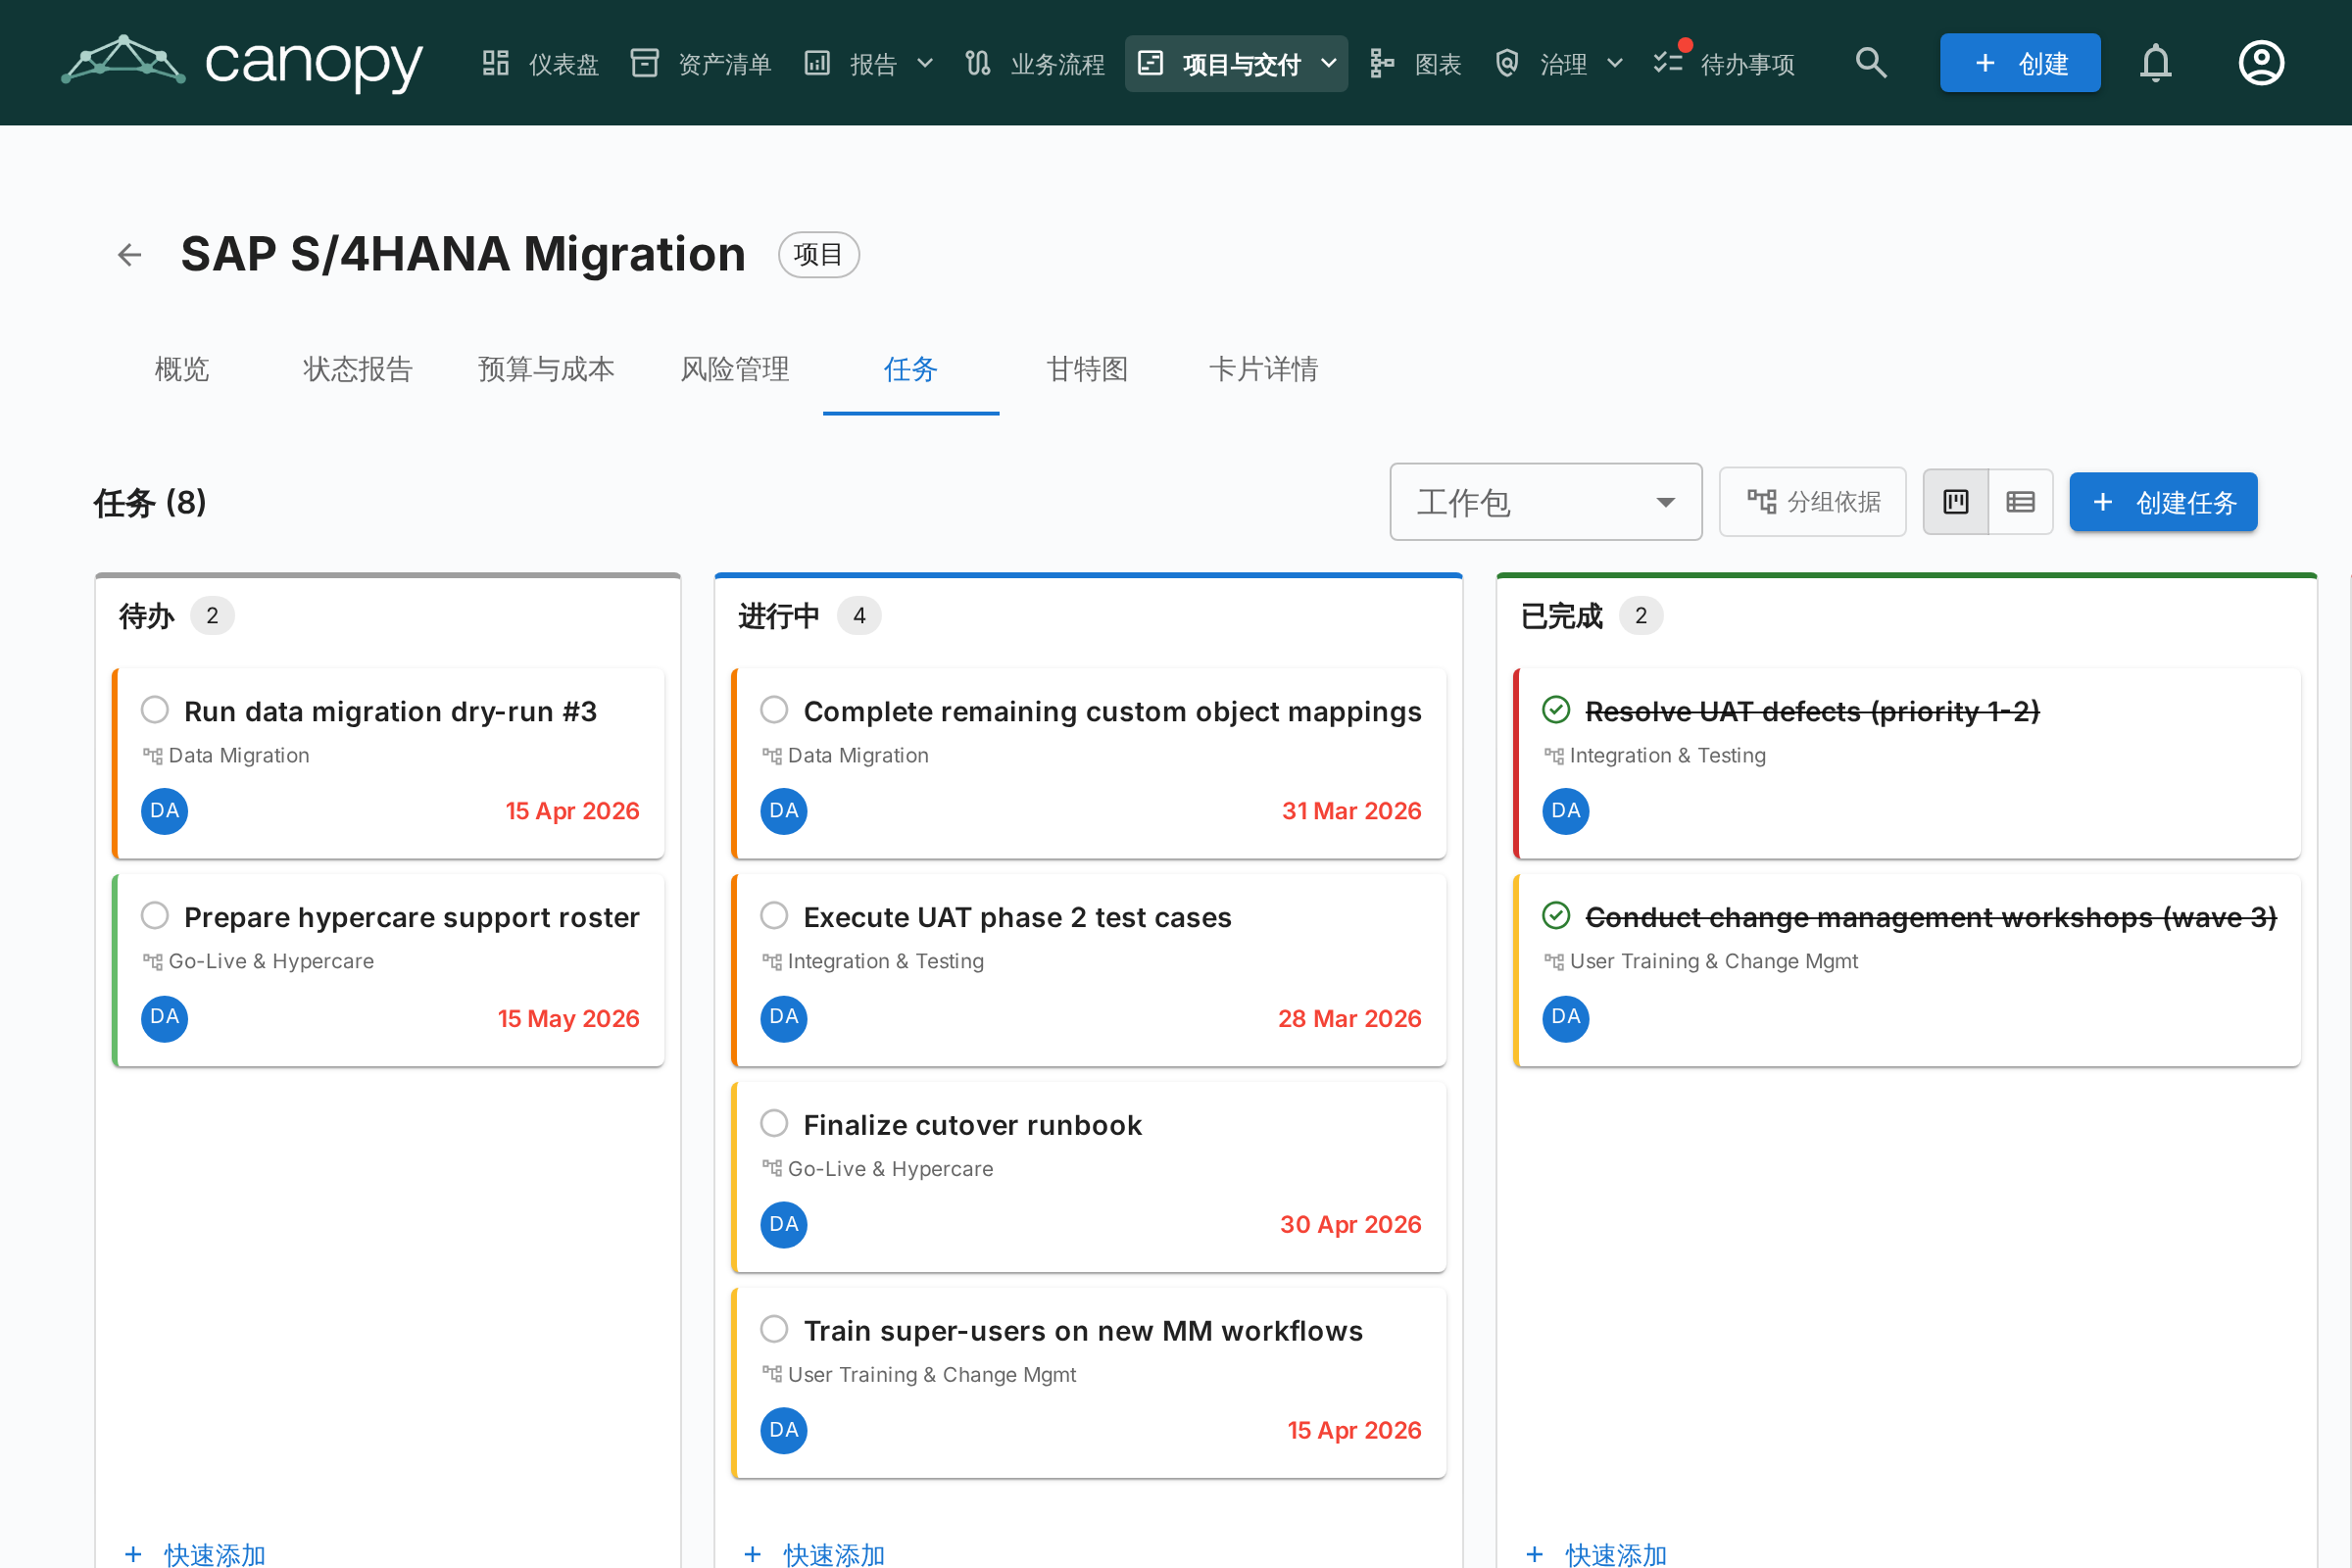Click the 仪表盘 dashboard grid icon
Screen dimensions: 2352x1568
point(495,63)
